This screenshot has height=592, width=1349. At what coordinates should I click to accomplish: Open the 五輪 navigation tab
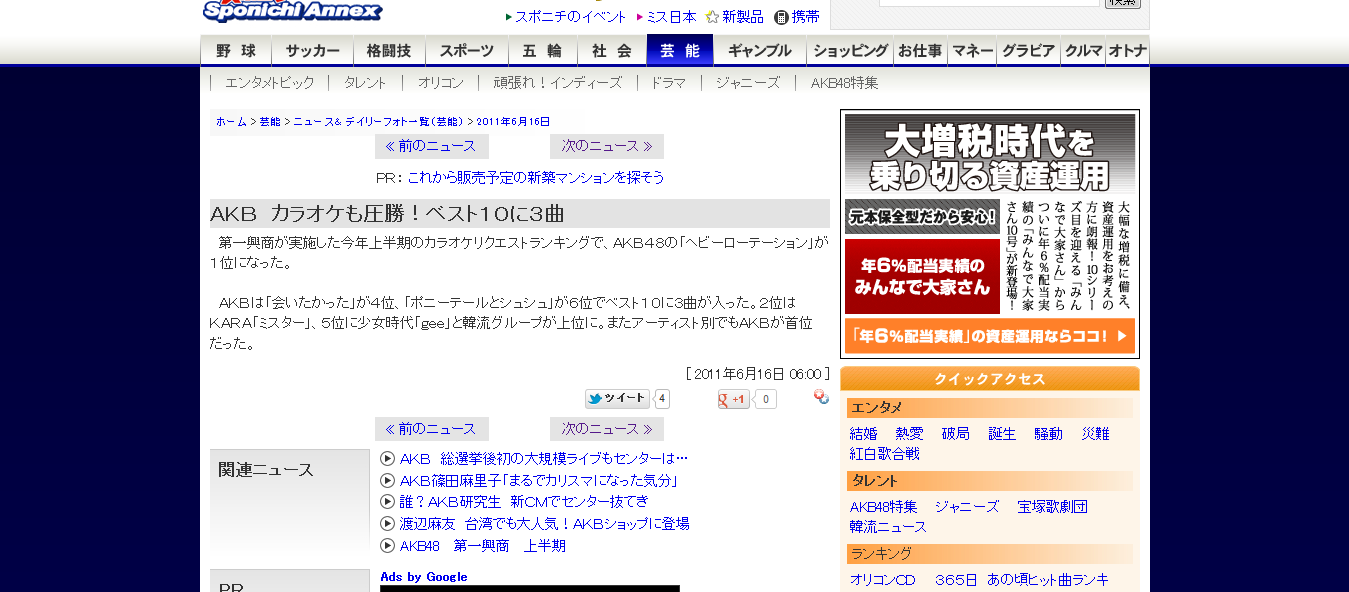(542, 51)
